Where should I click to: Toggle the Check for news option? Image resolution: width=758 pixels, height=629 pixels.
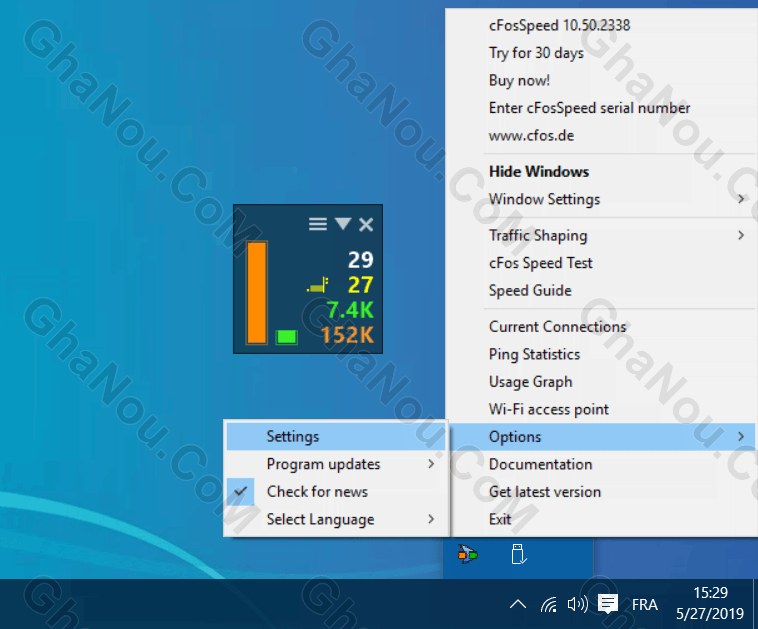(336, 492)
